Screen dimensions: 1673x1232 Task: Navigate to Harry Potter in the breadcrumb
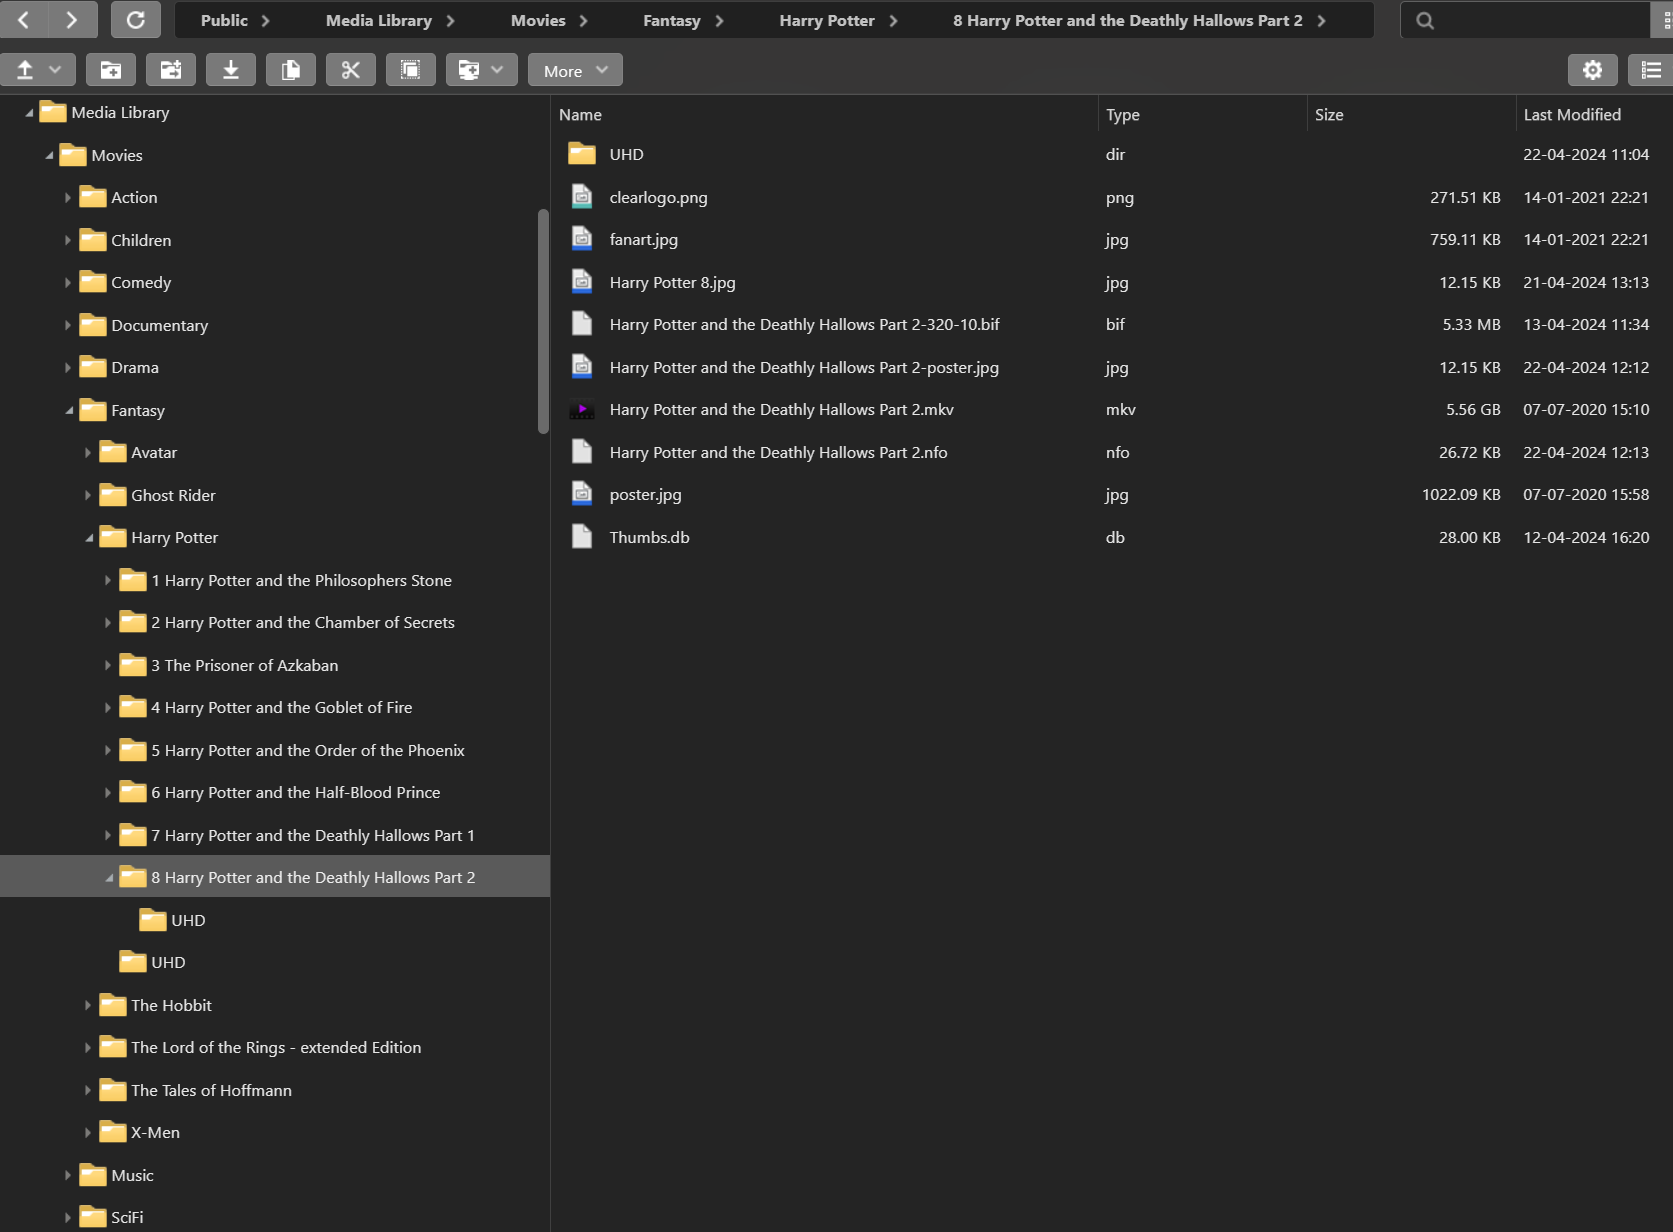tap(827, 20)
